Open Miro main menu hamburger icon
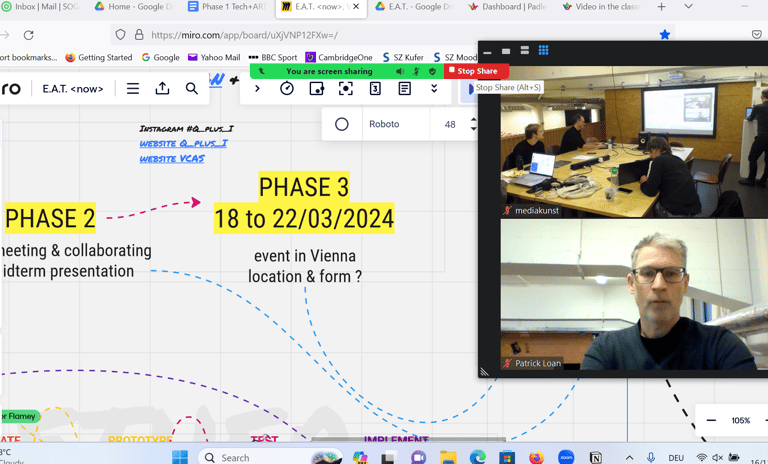This screenshot has height=464, width=768. (x=133, y=89)
